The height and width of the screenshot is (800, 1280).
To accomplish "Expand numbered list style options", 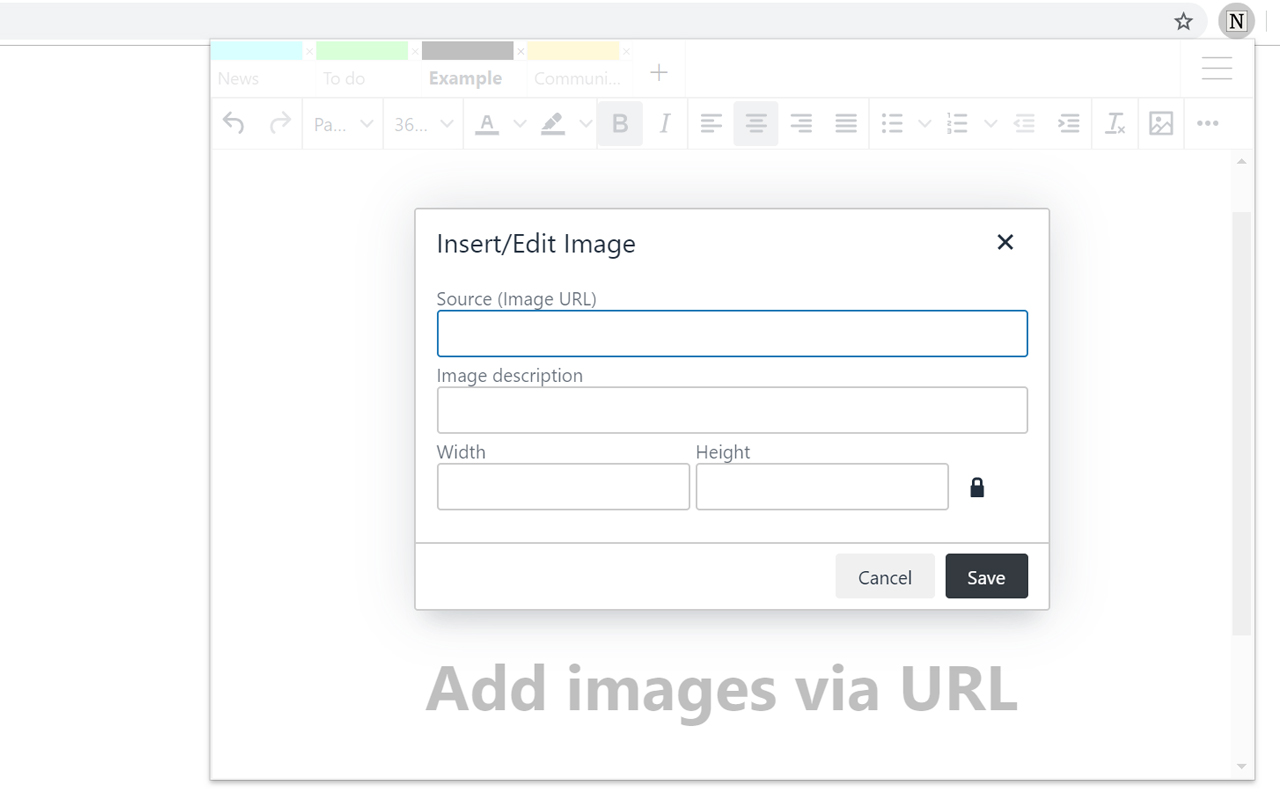I will (990, 124).
